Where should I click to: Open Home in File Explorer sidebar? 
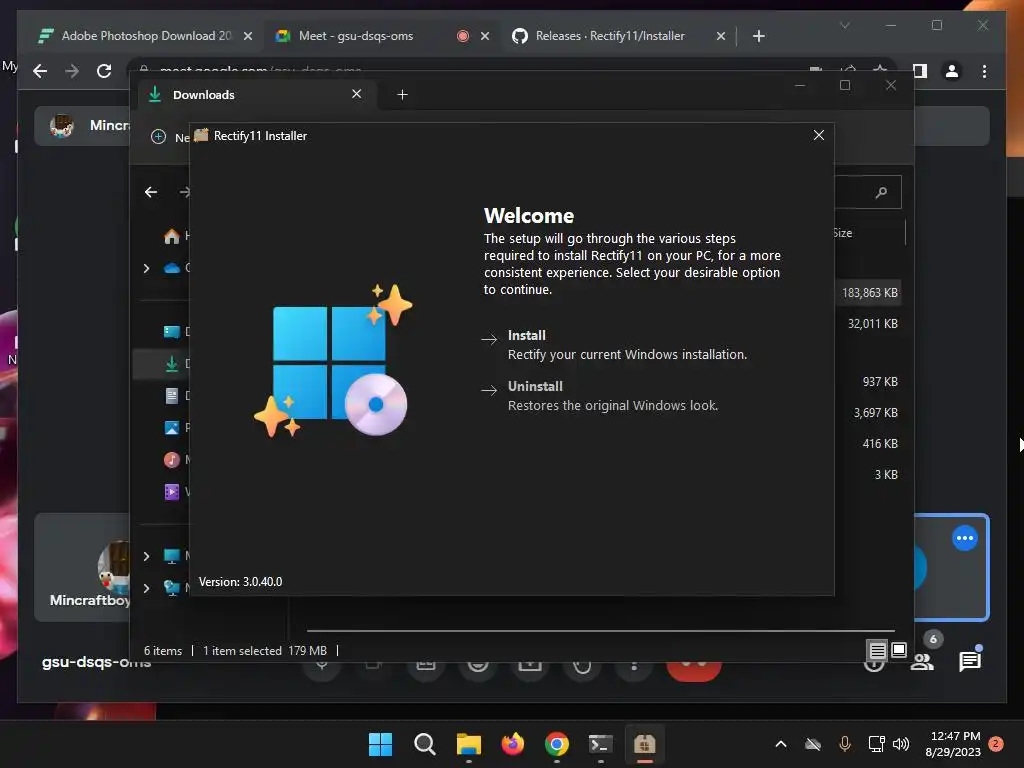pyautogui.click(x=172, y=236)
